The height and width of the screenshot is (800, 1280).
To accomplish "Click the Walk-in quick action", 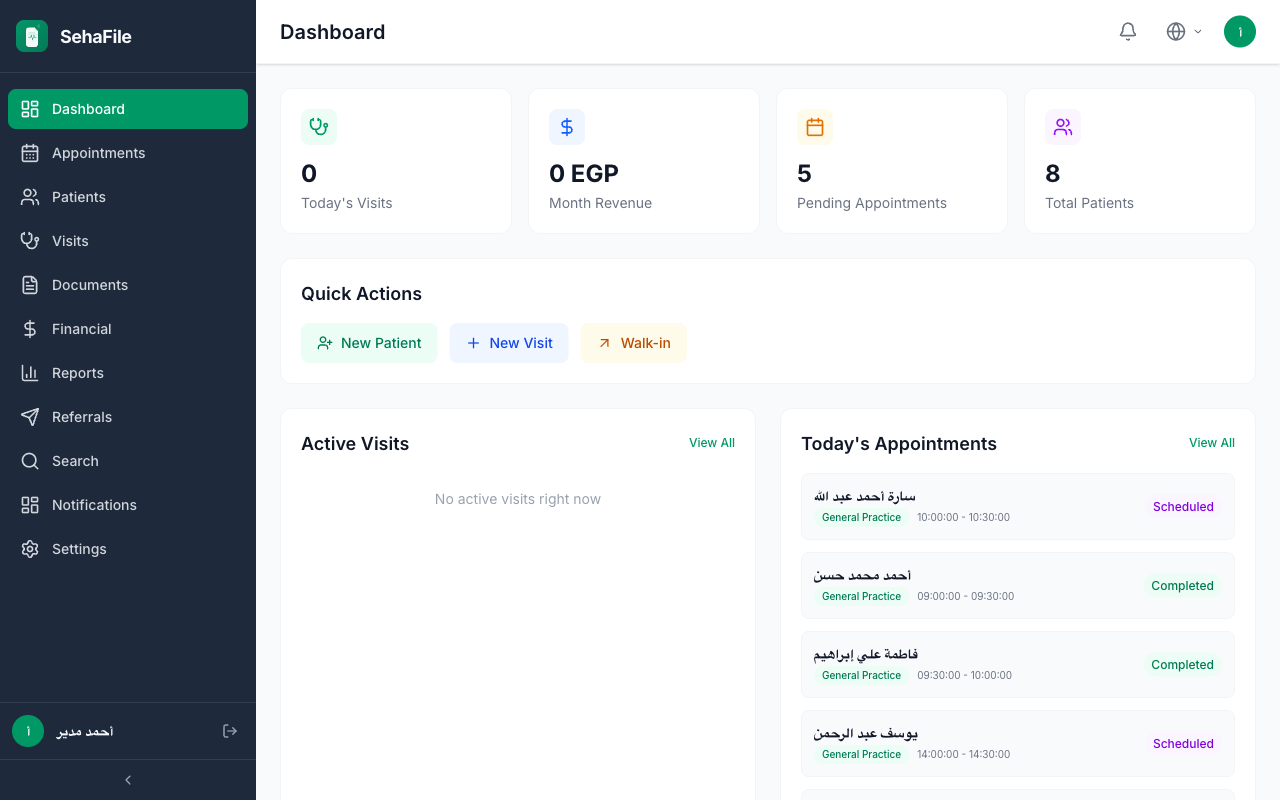I will 634,343.
